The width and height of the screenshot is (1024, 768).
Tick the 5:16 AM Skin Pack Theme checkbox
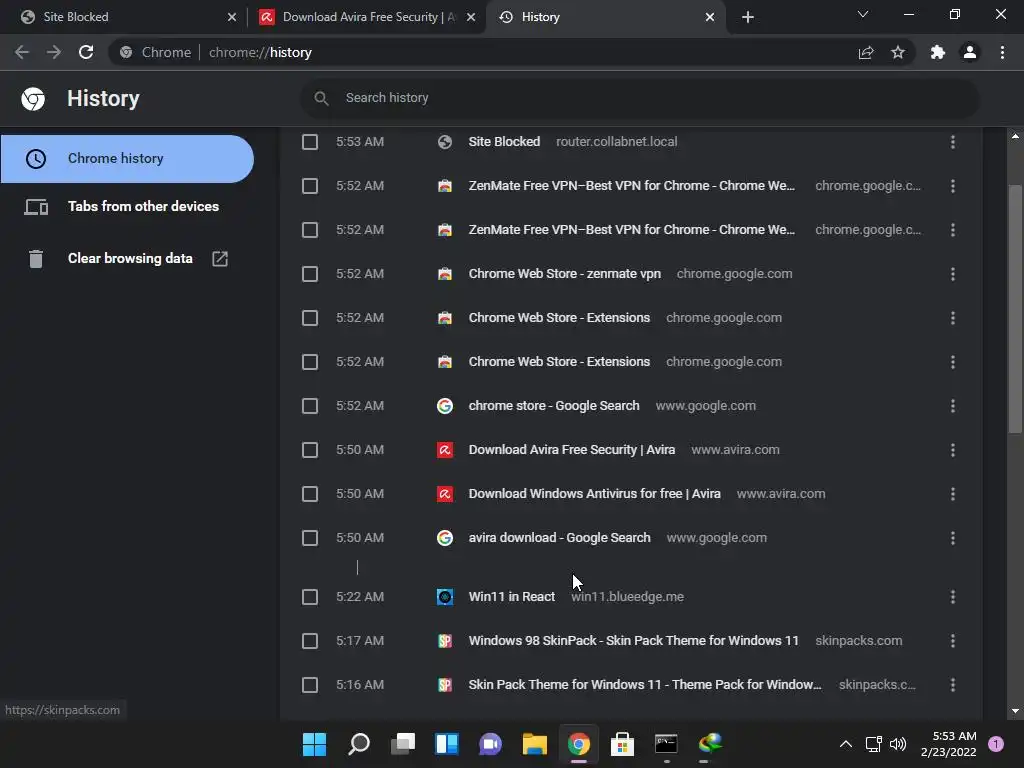310,685
